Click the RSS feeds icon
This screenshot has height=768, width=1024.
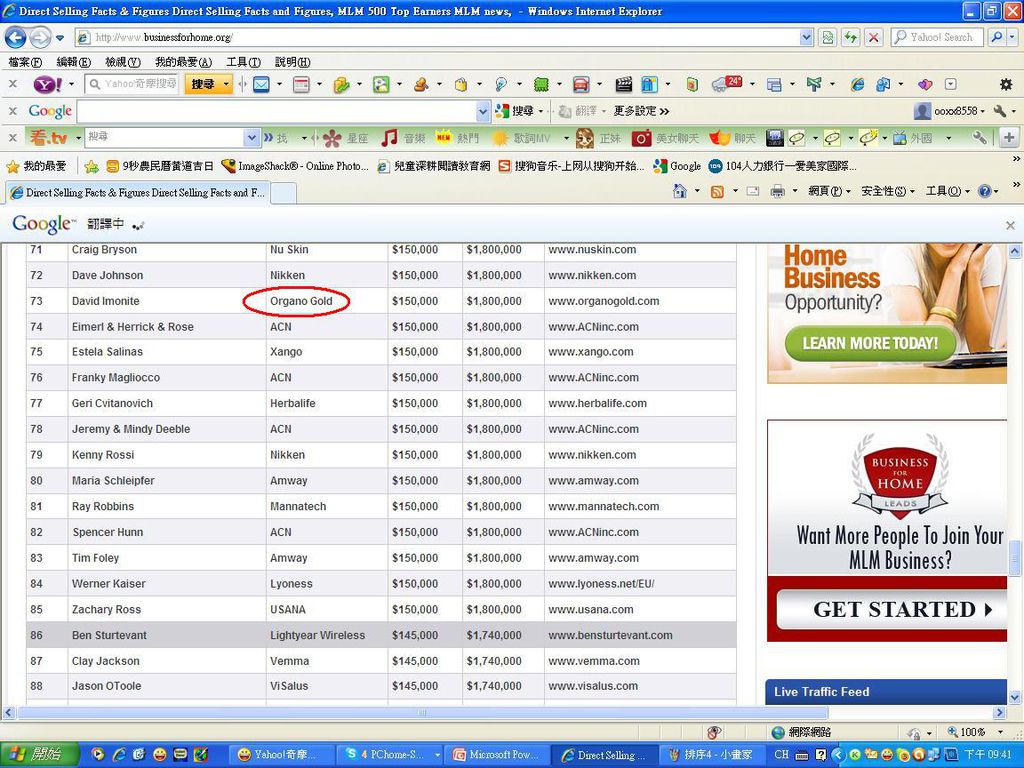coord(717,191)
